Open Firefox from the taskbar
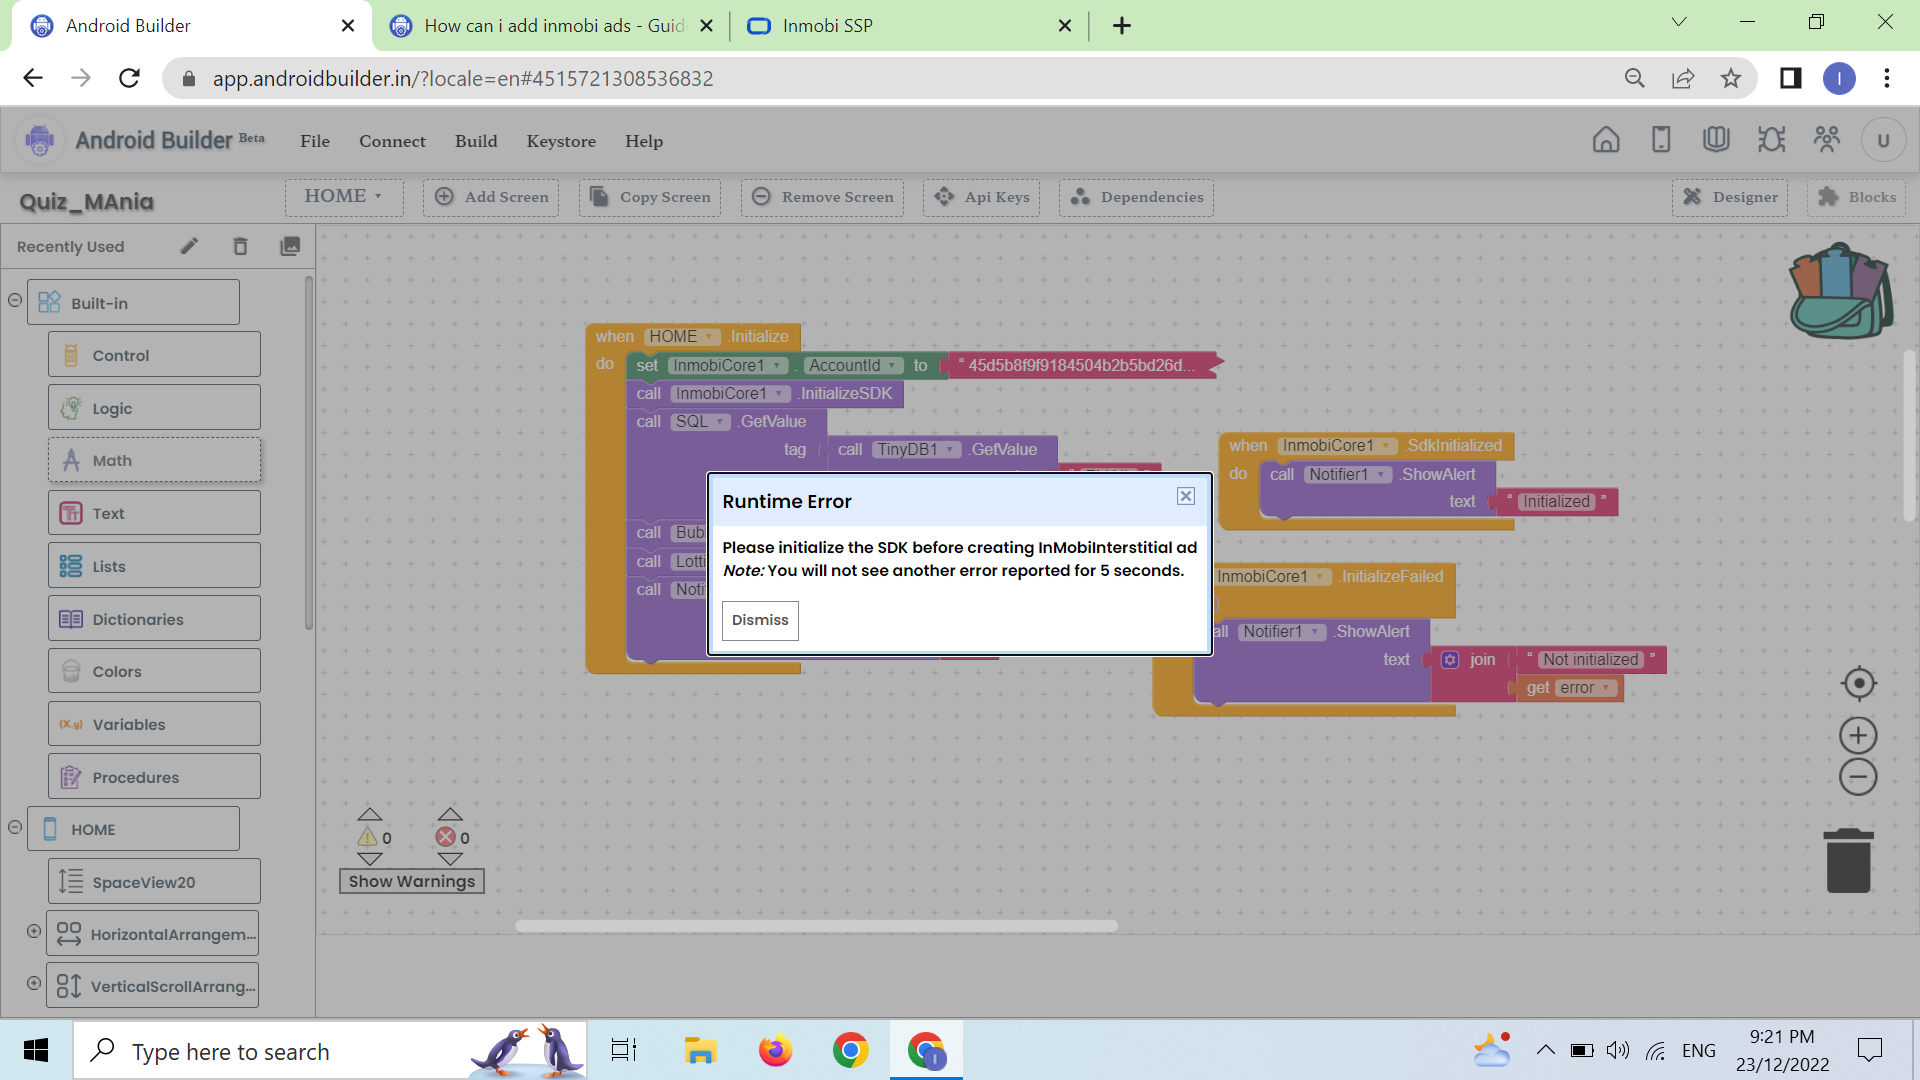The image size is (1920, 1080). 775,1051
